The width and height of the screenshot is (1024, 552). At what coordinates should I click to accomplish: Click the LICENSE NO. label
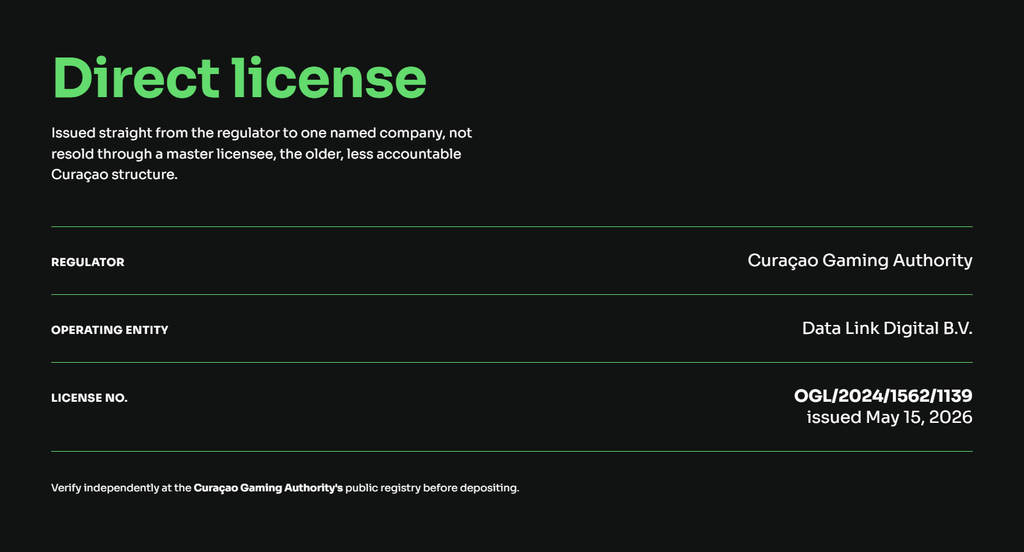point(89,398)
